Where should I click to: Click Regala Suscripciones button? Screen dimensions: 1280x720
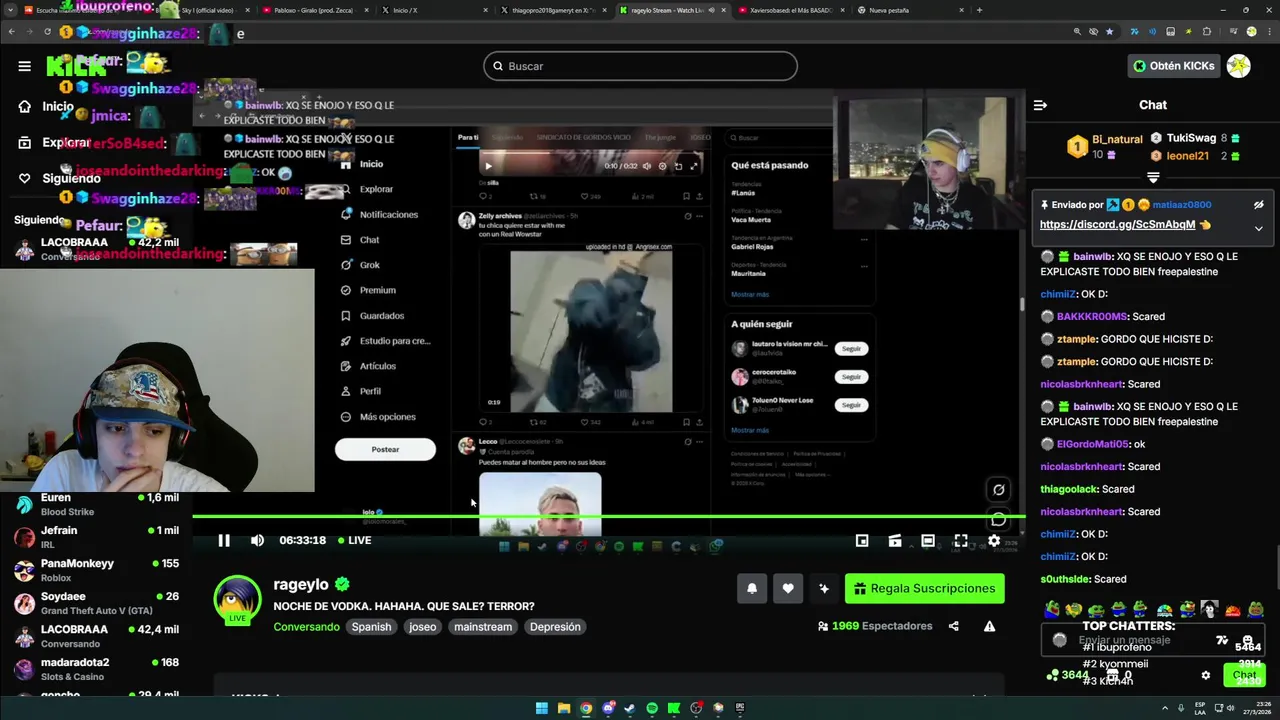[x=924, y=589]
